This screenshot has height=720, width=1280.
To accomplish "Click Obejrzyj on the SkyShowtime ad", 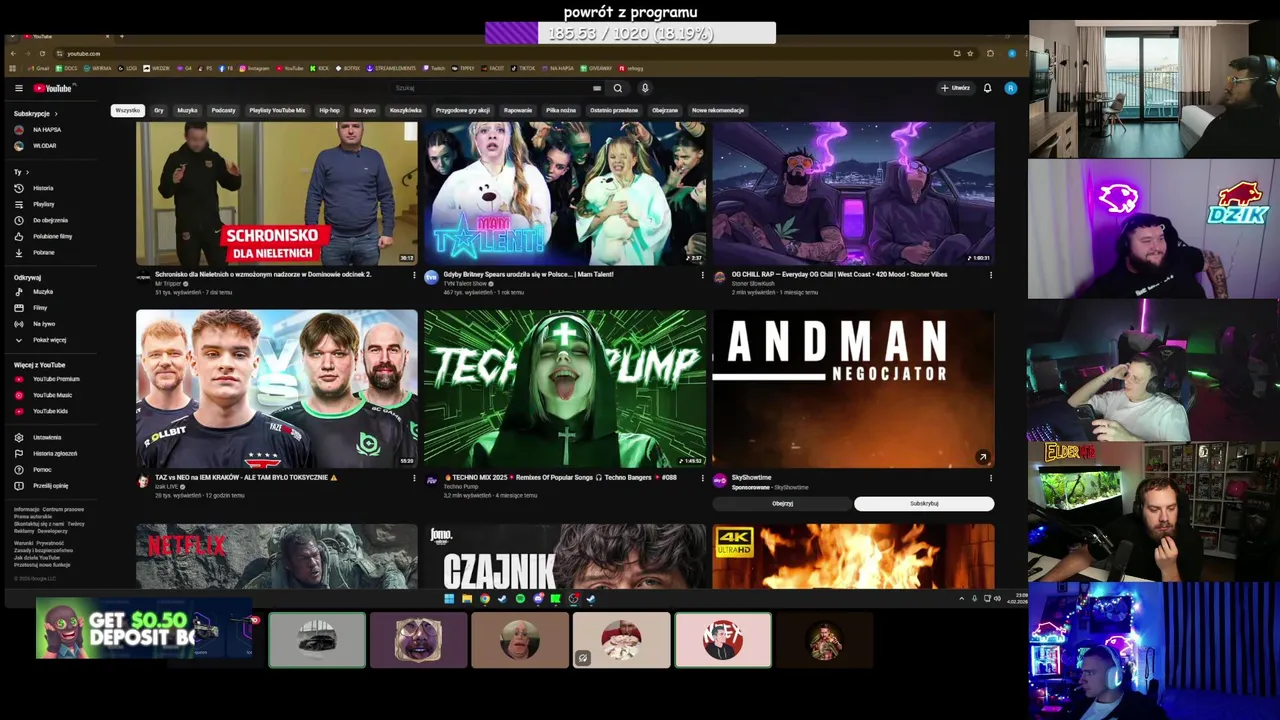I will pos(782,503).
